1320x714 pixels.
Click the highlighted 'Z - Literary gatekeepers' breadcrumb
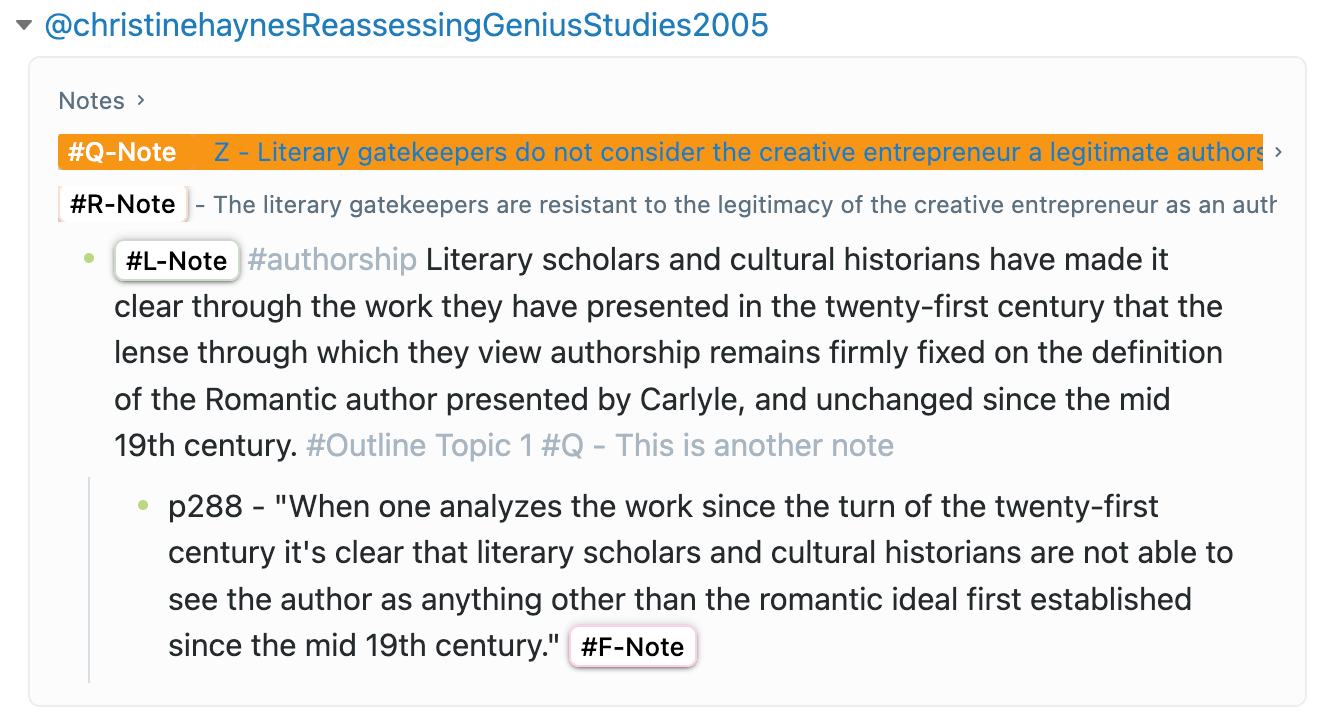click(736, 153)
